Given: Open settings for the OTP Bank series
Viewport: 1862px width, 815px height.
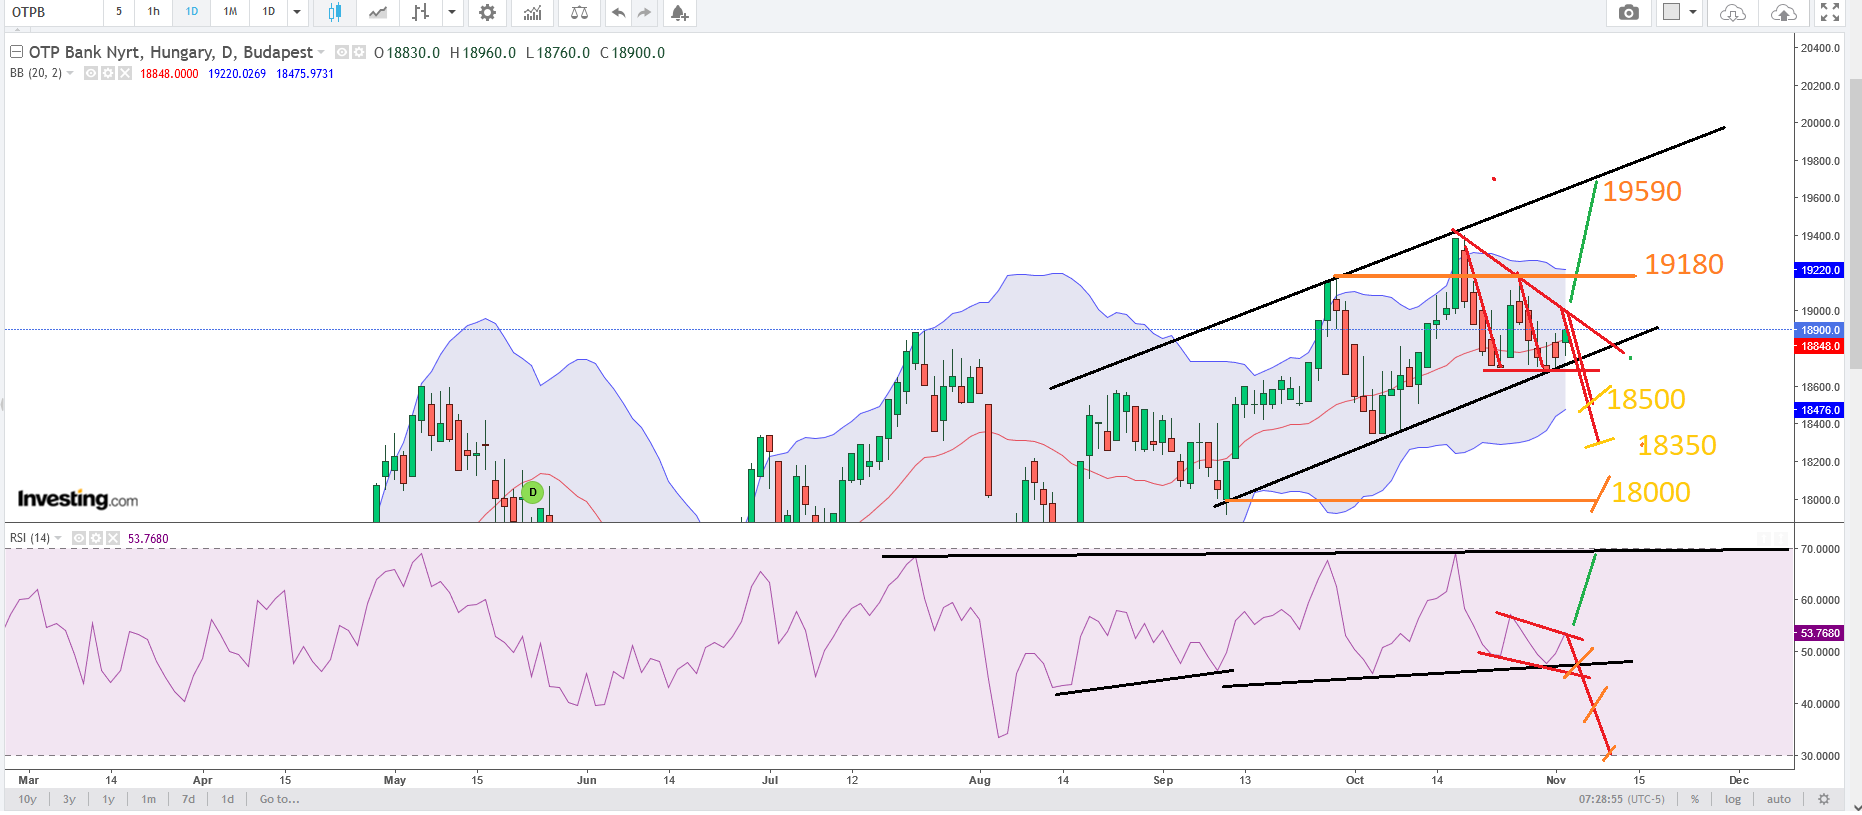Looking at the screenshot, I should [358, 52].
